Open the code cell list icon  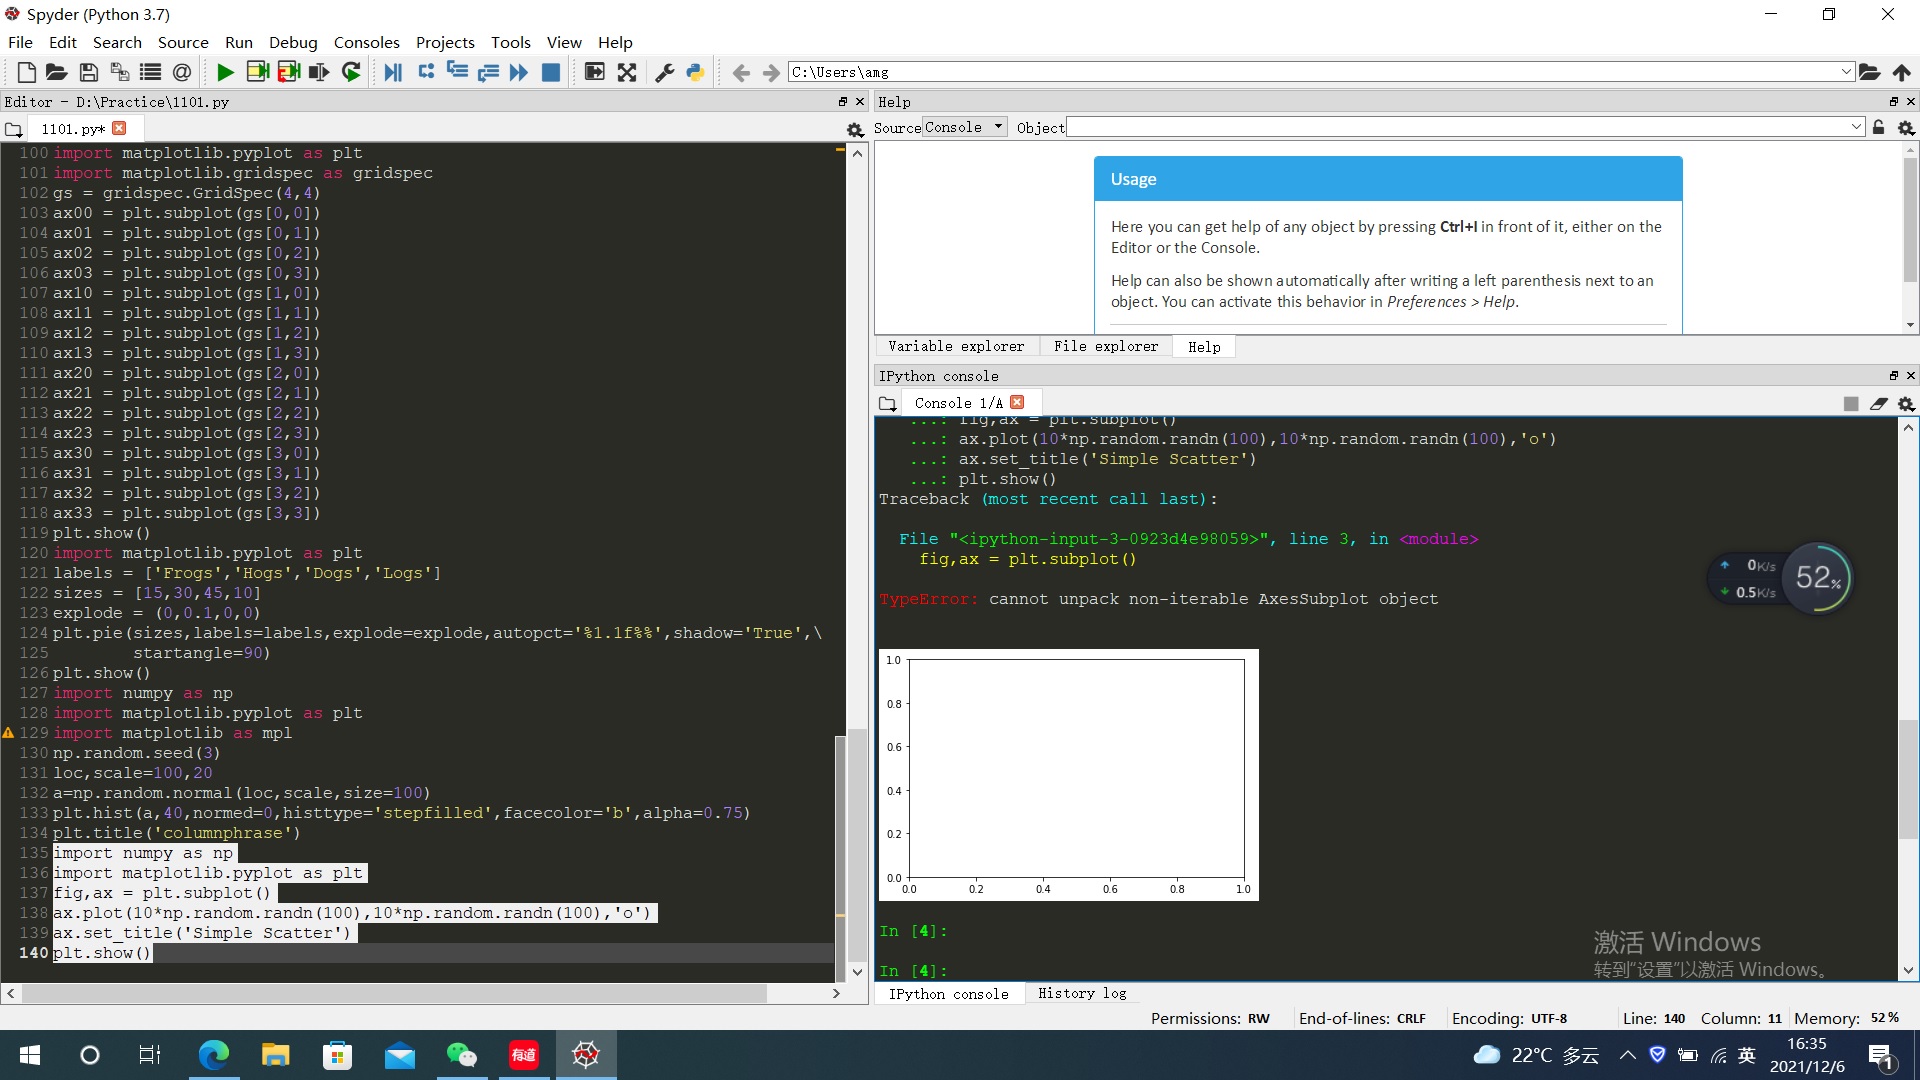[x=150, y=72]
